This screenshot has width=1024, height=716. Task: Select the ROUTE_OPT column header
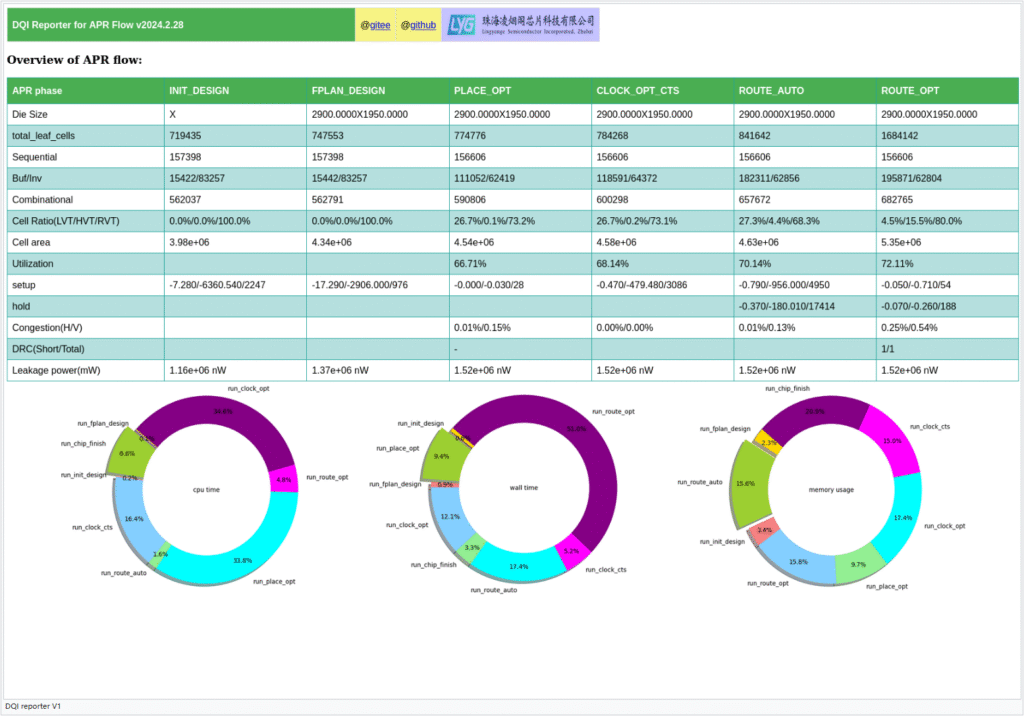910,91
